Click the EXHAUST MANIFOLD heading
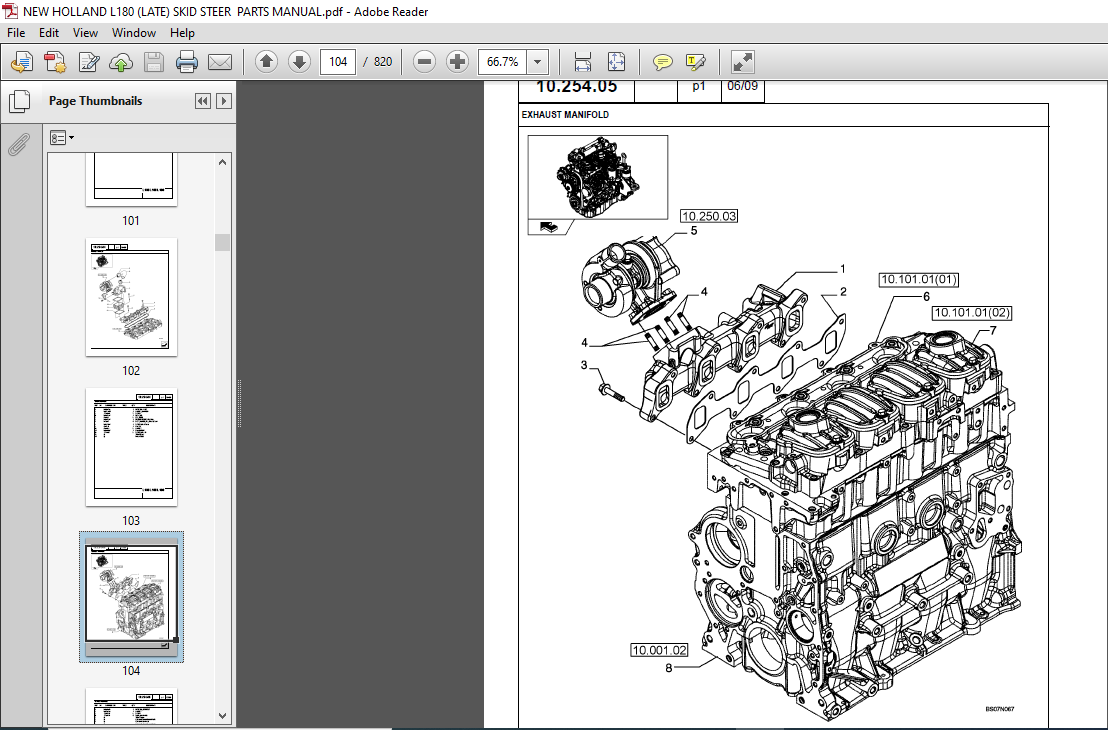The height and width of the screenshot is (730, 1108). pyautogui.click(x=565, y=114)
